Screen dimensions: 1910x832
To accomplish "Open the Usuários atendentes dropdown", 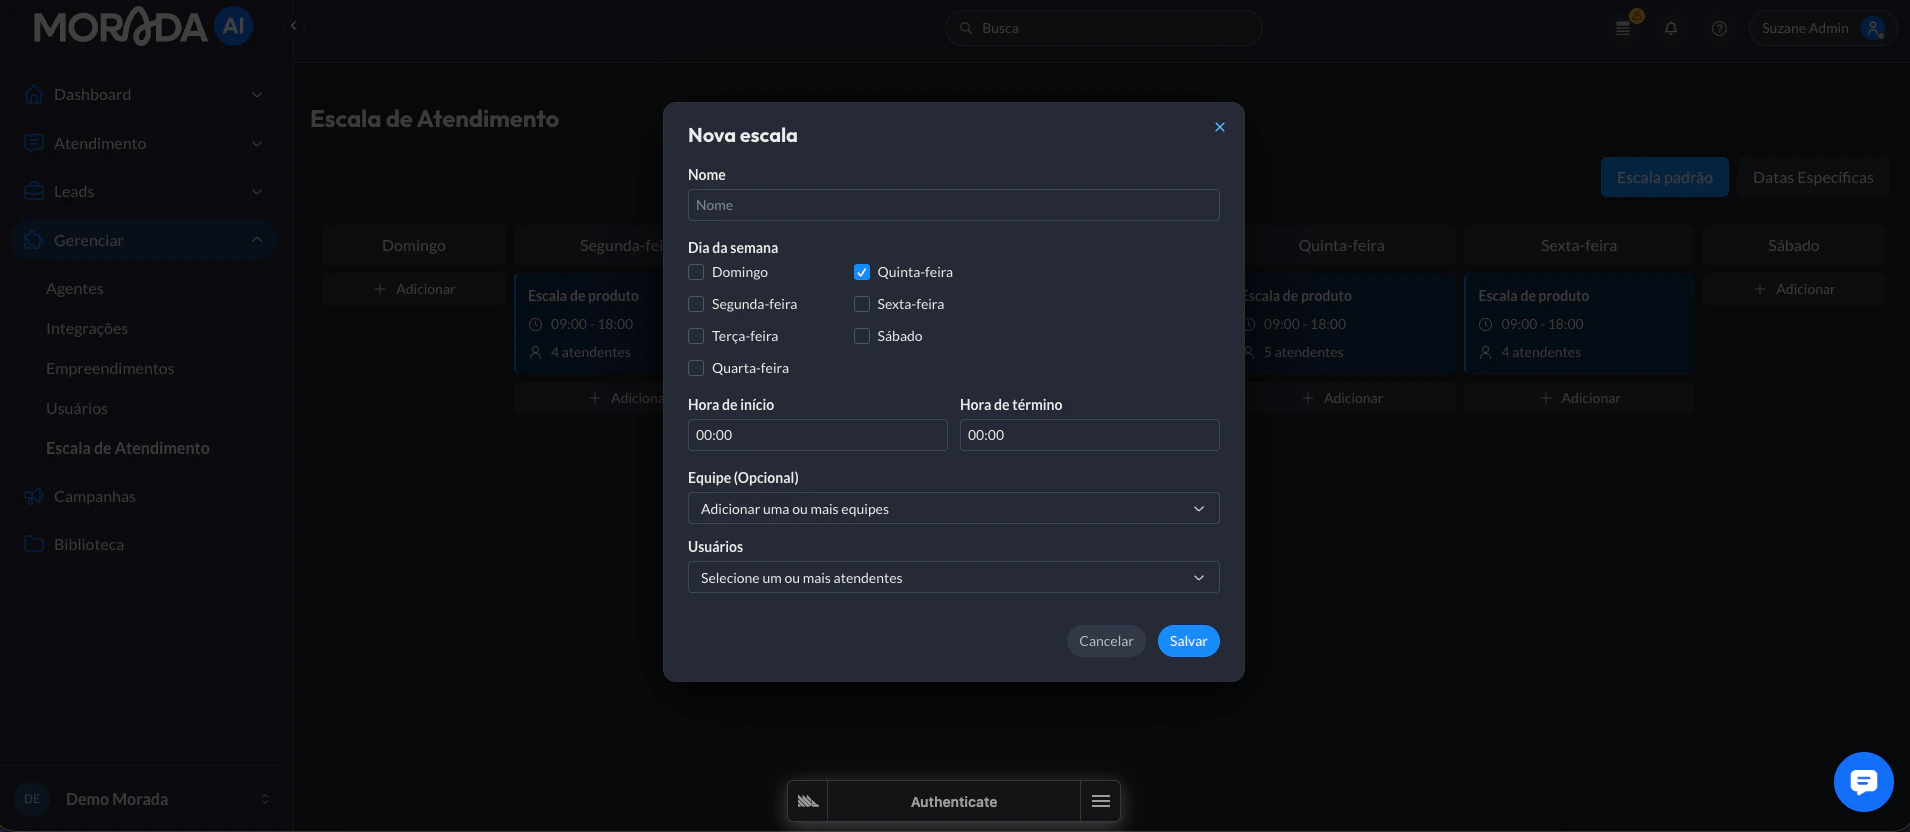I will pos(953,577).
